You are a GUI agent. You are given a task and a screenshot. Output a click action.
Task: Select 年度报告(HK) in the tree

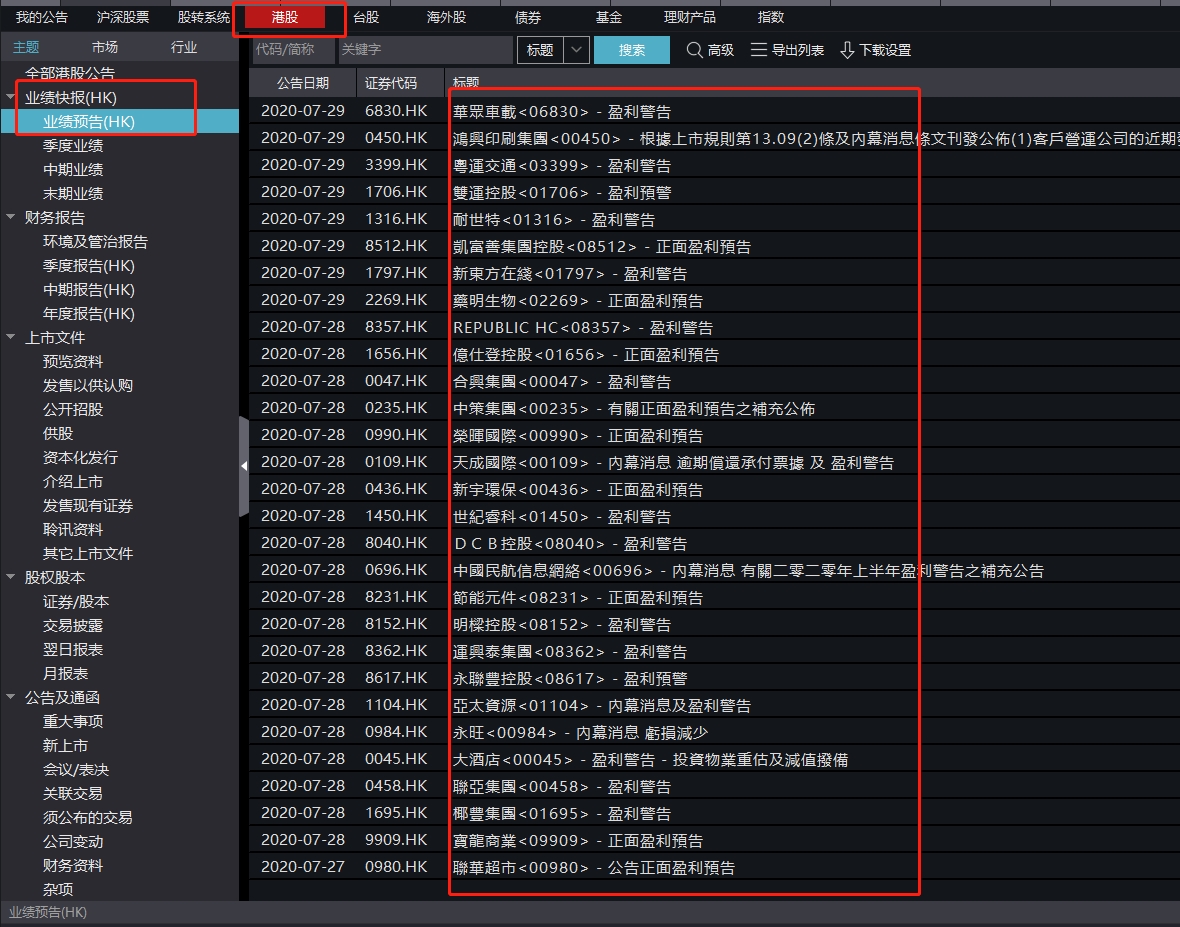(x=89, y=314)
